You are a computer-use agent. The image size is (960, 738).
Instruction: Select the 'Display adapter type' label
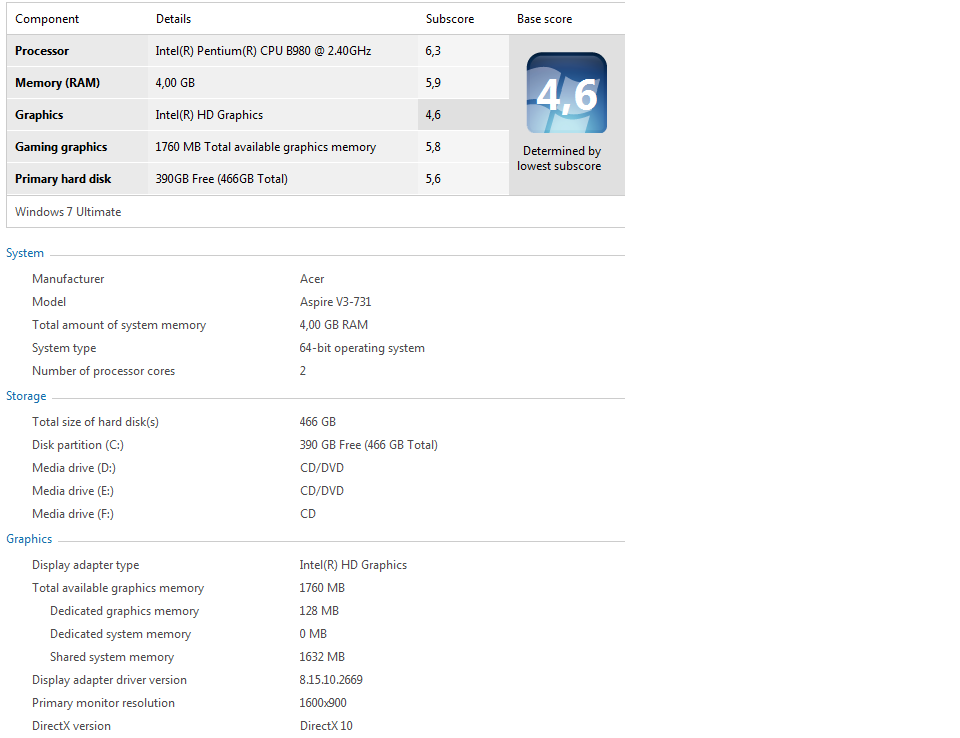tap(86, 565)
